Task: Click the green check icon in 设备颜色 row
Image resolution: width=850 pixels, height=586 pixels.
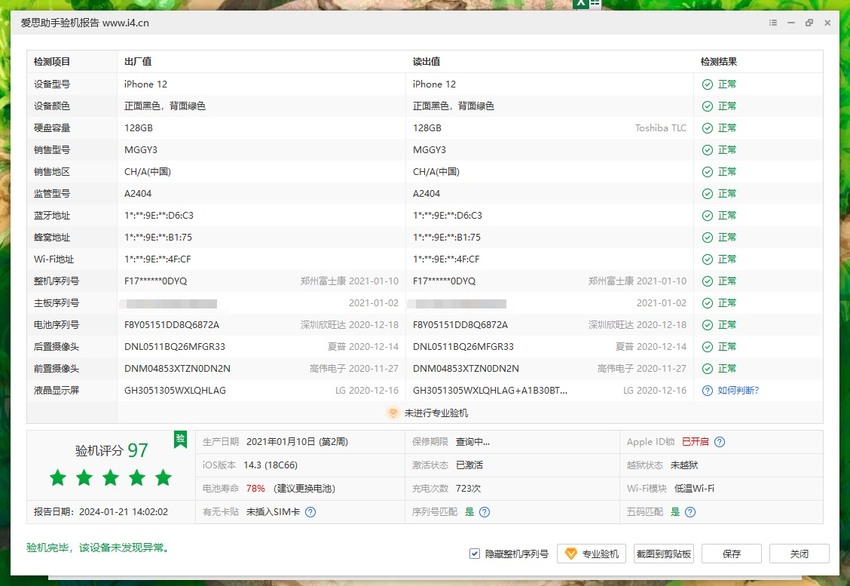Action: 707,106
